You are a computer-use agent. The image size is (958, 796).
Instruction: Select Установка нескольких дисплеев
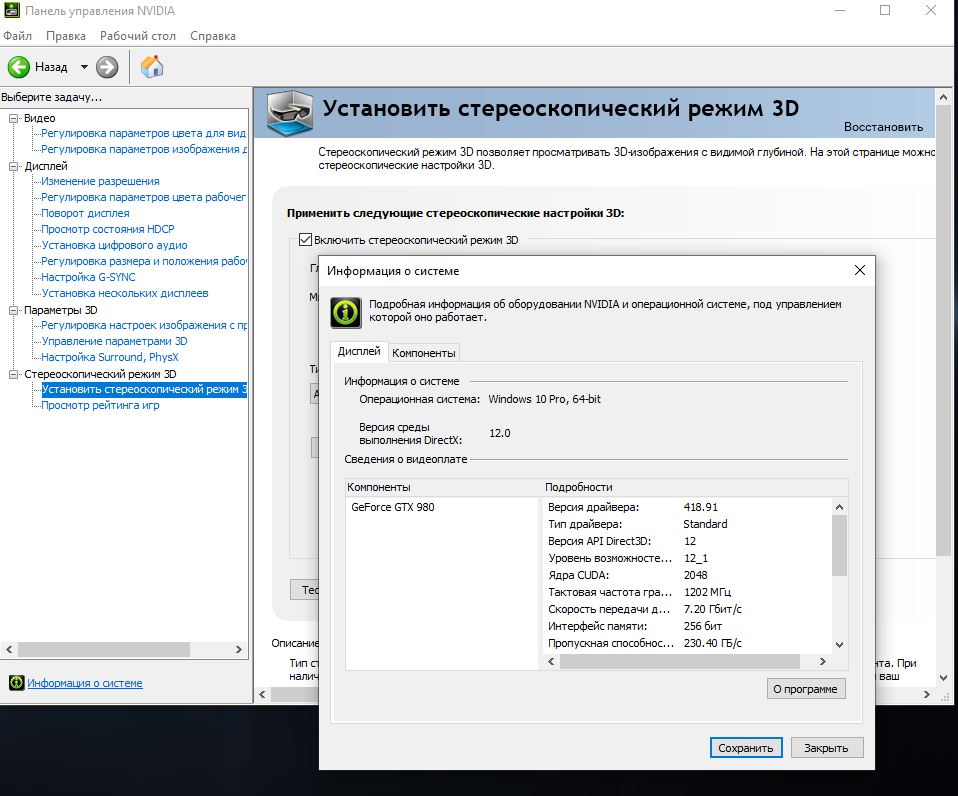coord(125,293)
